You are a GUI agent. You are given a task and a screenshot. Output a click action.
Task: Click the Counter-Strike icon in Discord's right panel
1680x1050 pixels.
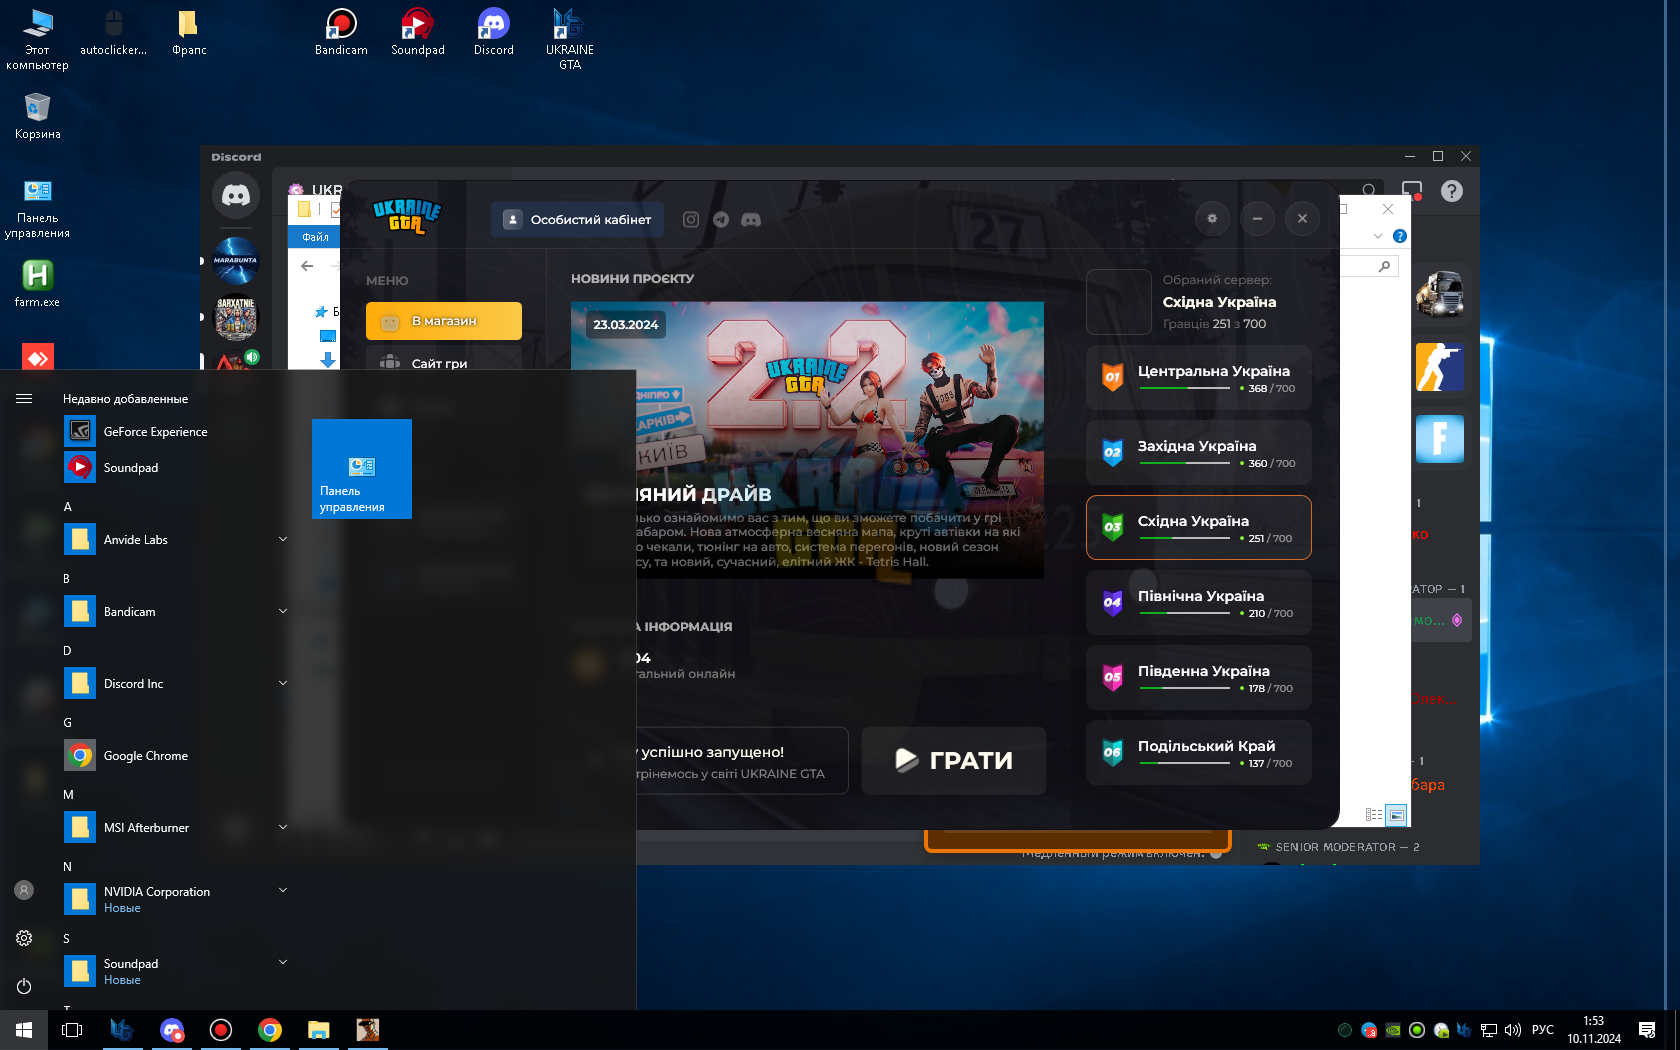click(1440, 367)
